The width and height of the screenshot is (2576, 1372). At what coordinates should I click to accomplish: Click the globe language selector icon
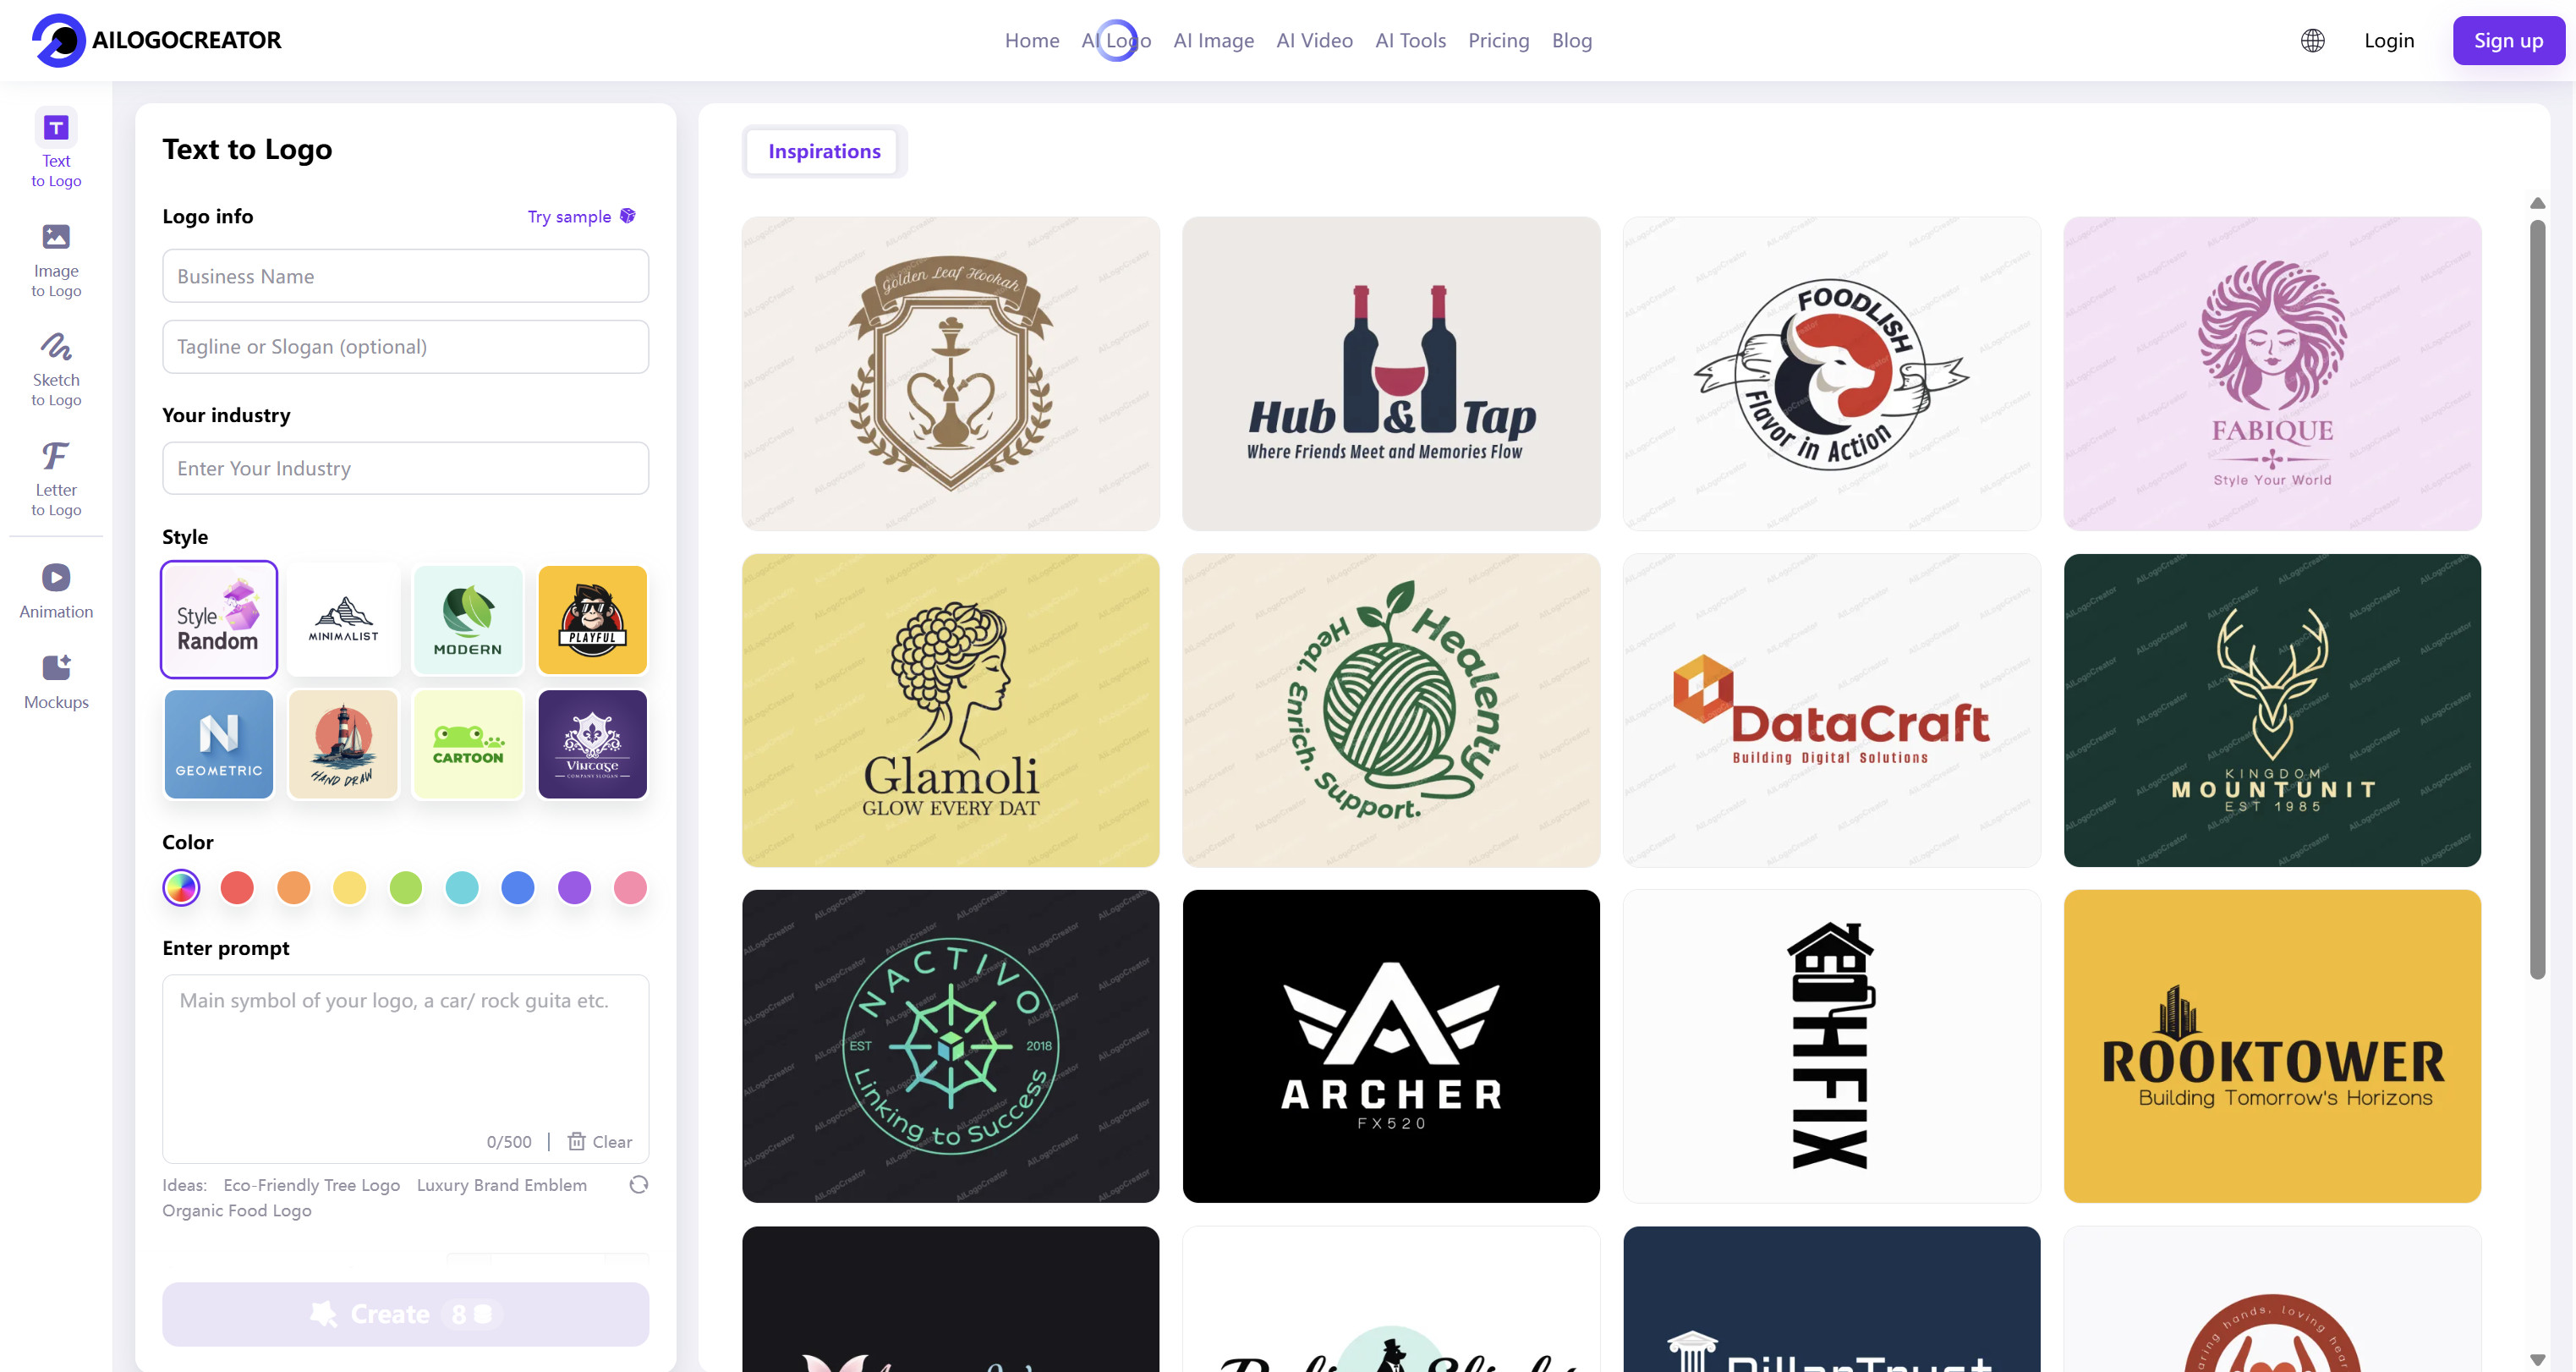point(2312,41)
